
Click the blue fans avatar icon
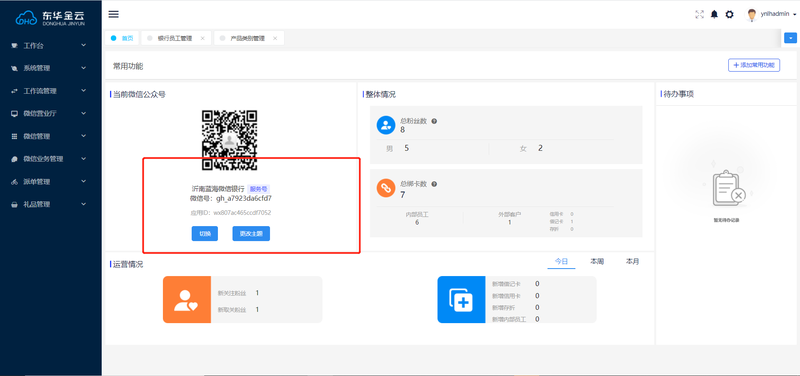click(386, 125)
